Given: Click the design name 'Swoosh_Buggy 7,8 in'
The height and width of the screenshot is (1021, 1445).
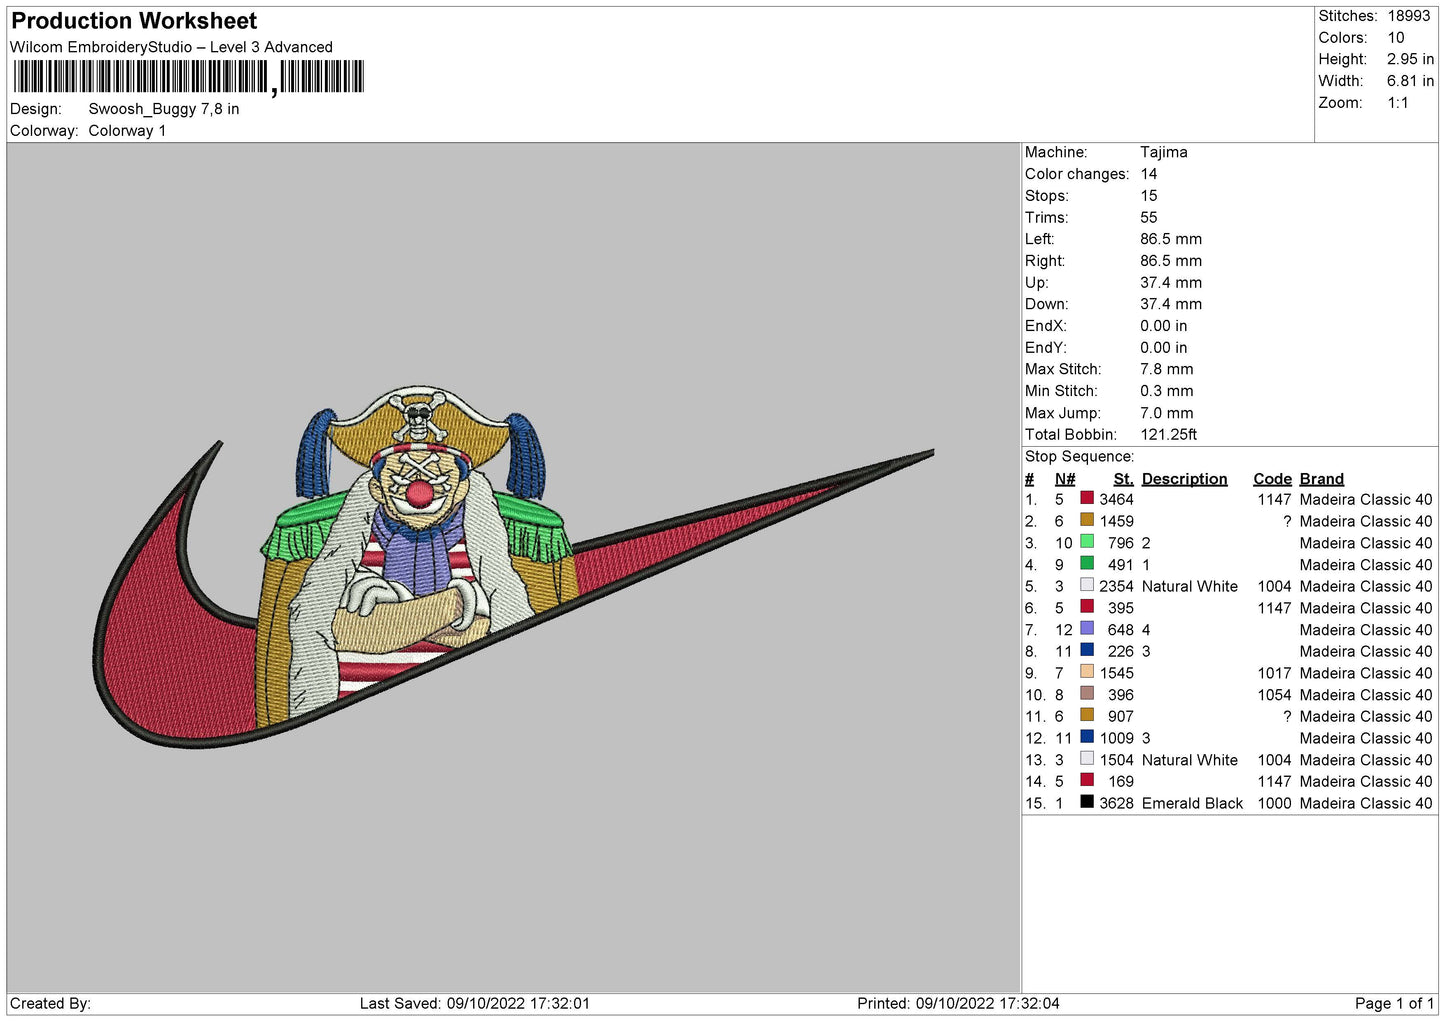Looking at the screenshot, I should coord(164,109).
